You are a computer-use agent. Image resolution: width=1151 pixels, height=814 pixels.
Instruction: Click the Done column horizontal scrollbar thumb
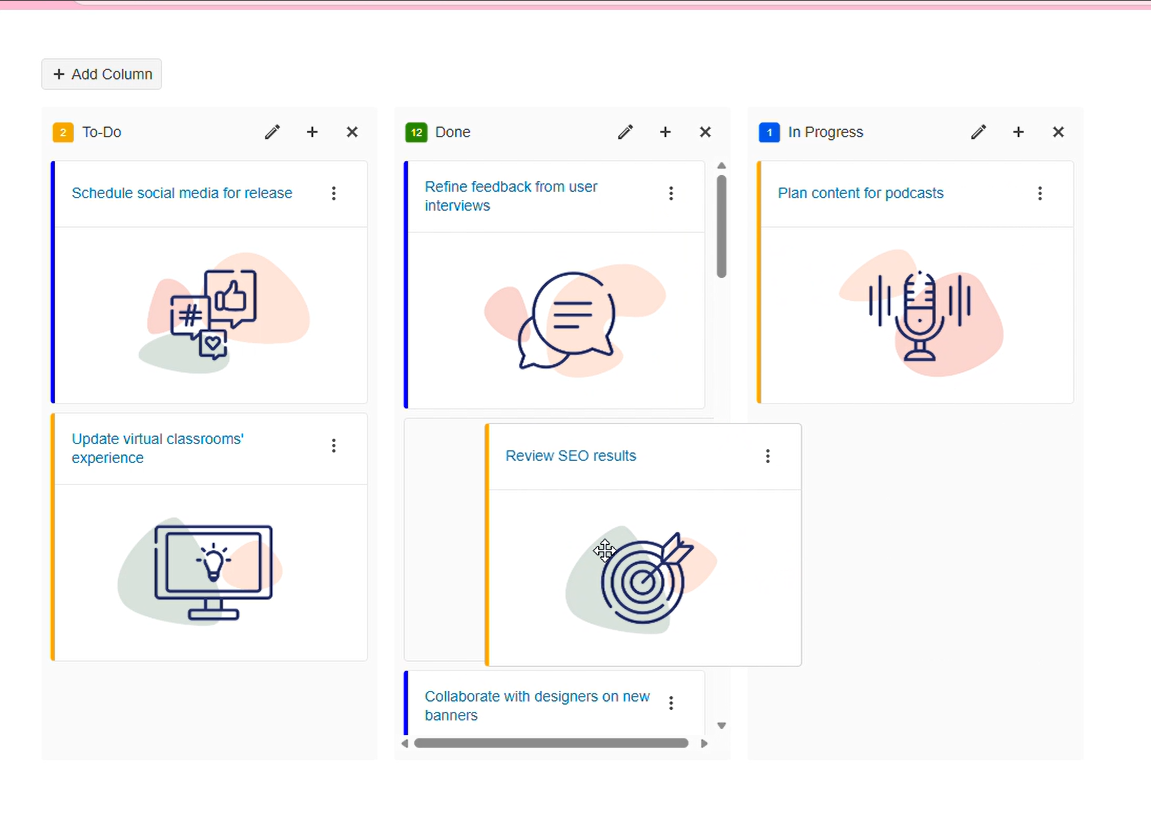[551, 743]
